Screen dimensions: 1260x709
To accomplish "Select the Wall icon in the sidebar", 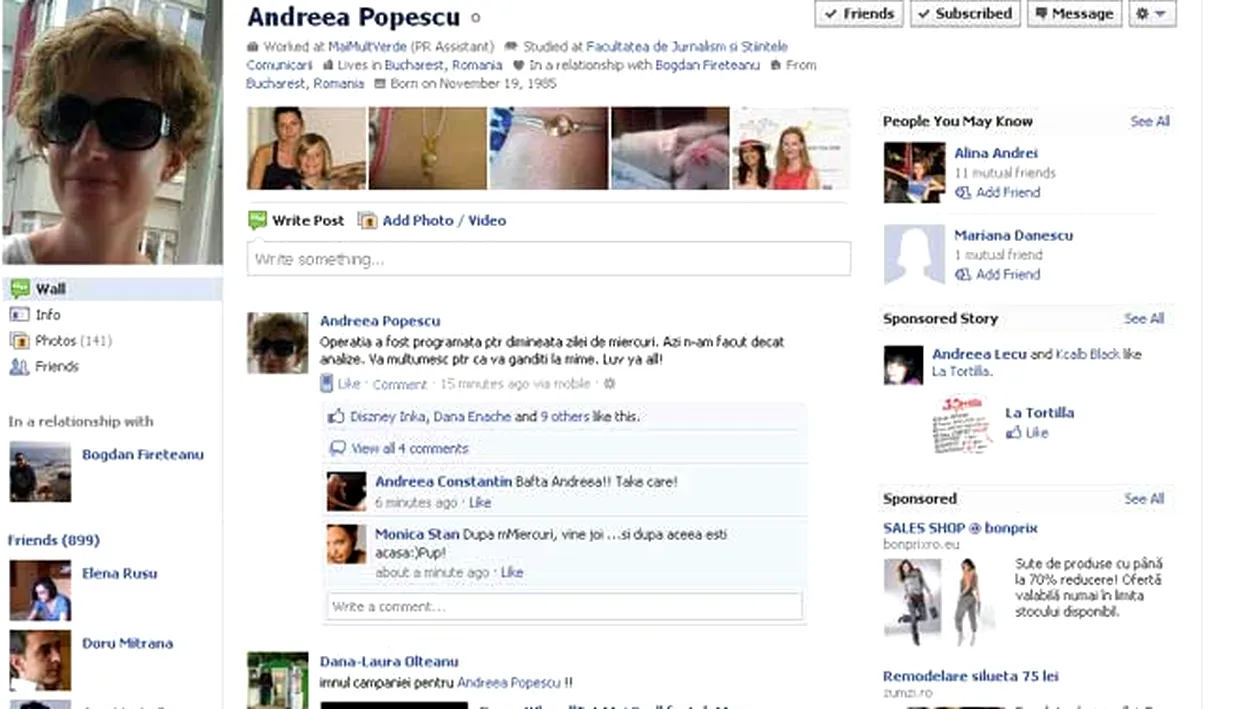I will (x=20, y=288).
